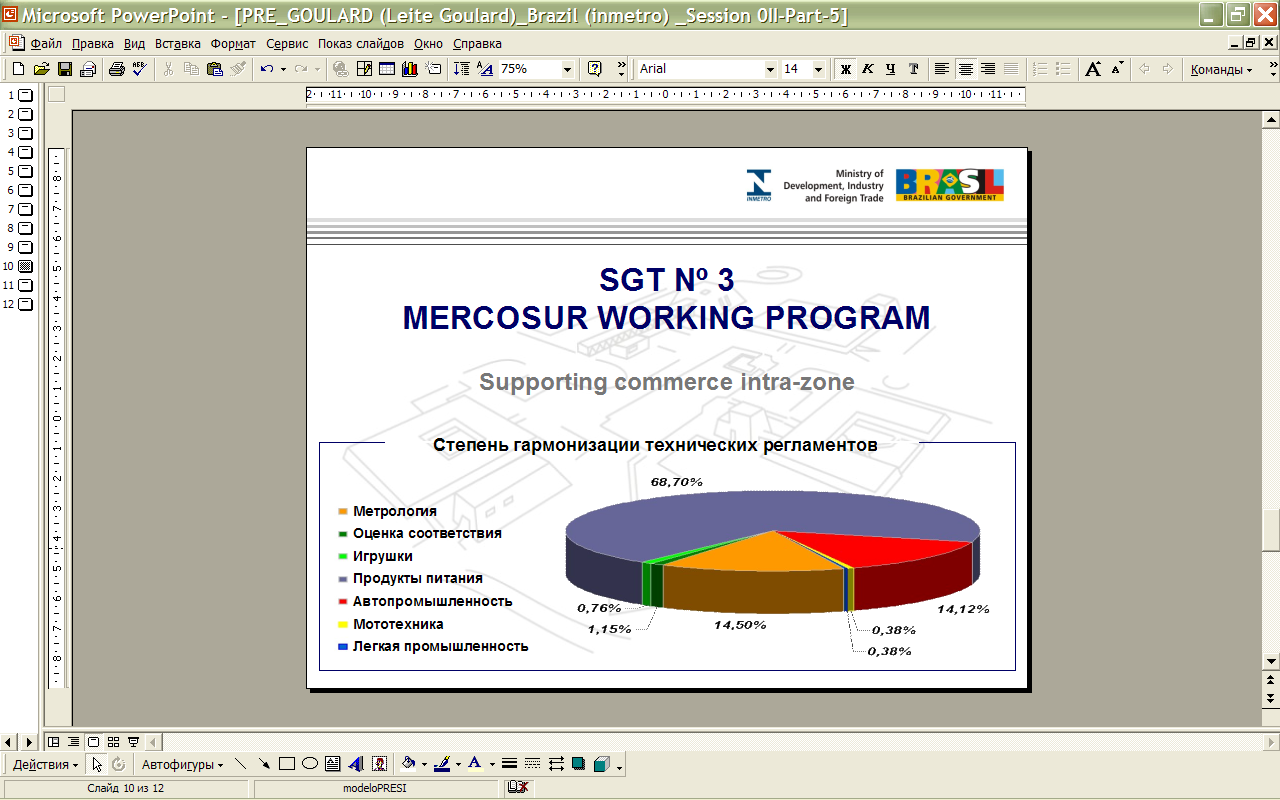
Task: Open the help question mark icon
Action: point(595,69)
